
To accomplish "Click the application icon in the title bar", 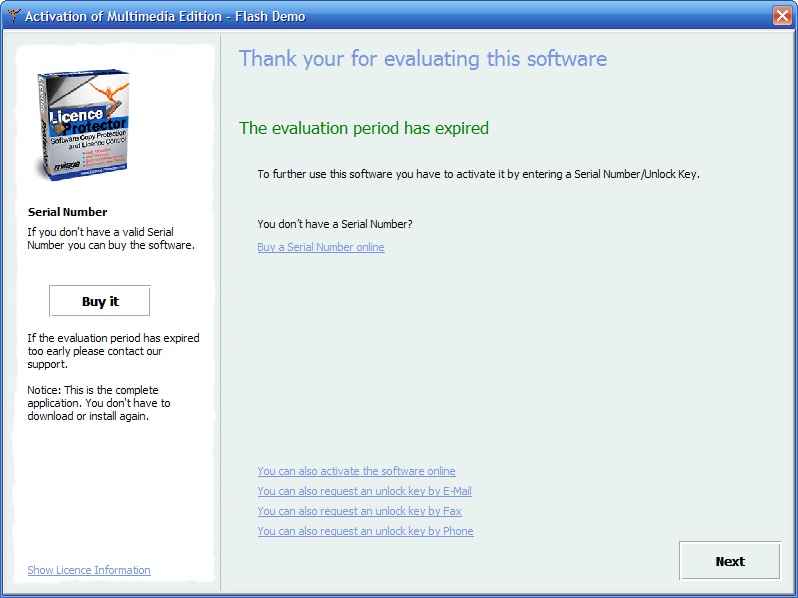I will [x=13, y=16].
